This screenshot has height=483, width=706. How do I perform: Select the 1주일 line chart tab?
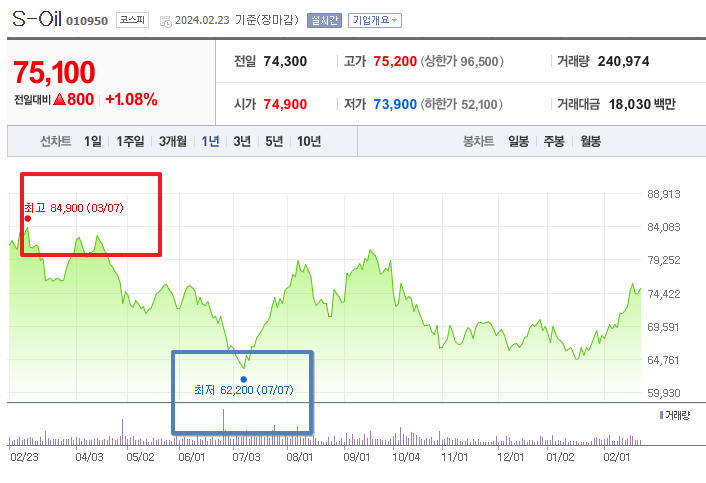131,141
